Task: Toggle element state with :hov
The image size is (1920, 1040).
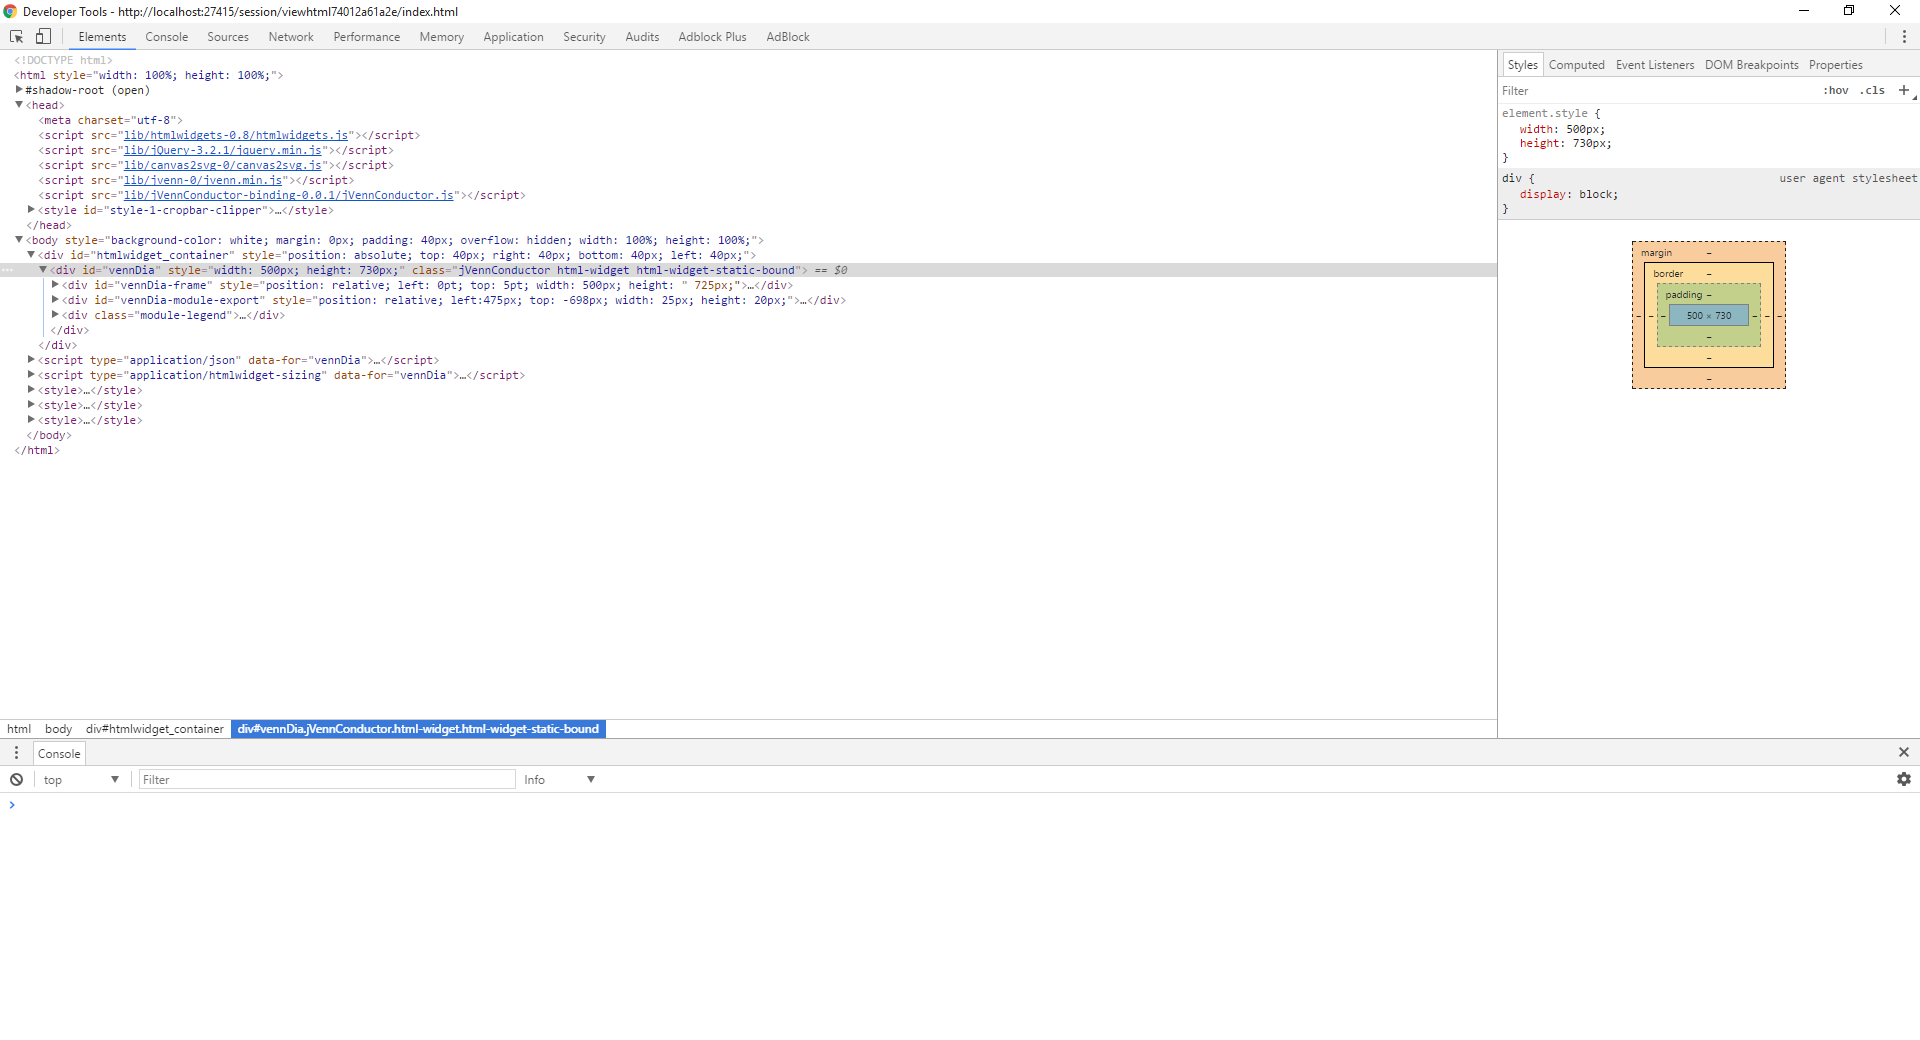Action: point(1836,90)
